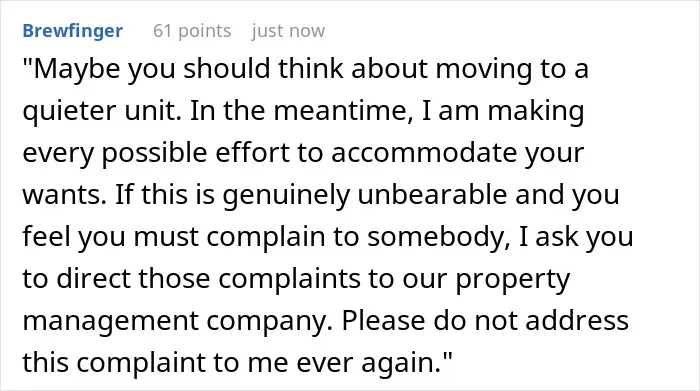
Task: Click the 61 points score label
Action: 192,31
